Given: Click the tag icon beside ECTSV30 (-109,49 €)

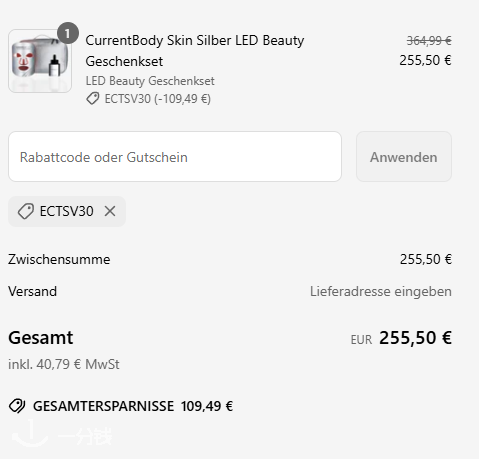Looking at the screenshot, I should click(93, 99).
